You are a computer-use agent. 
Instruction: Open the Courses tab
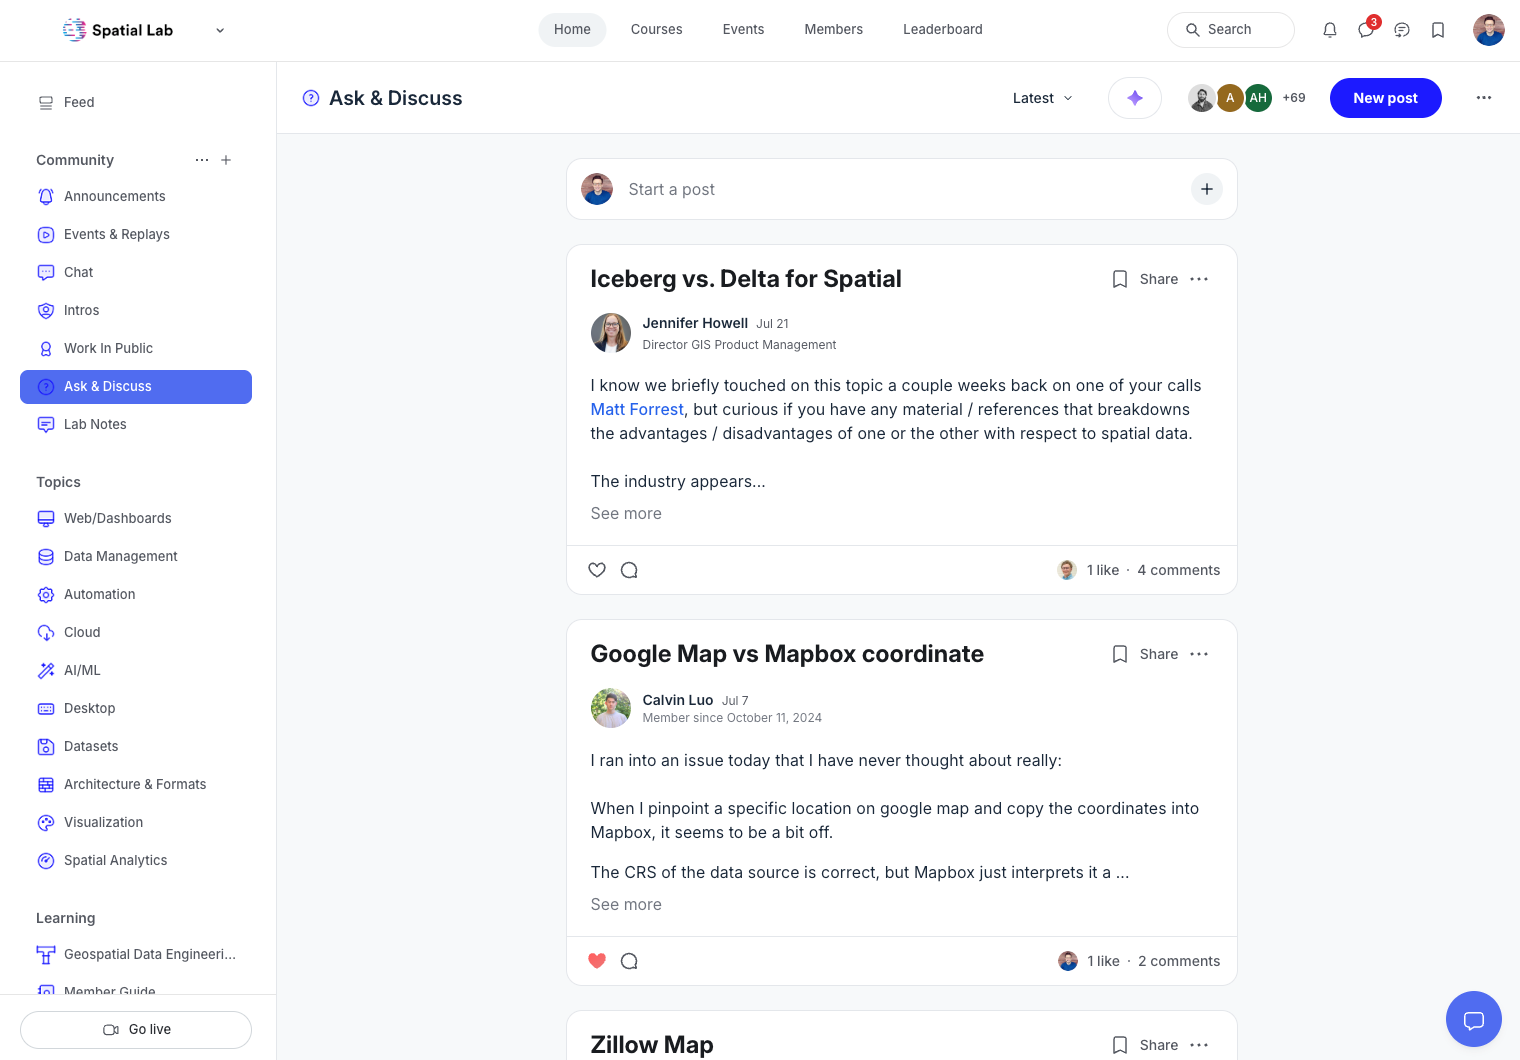(x=657, y=30)
